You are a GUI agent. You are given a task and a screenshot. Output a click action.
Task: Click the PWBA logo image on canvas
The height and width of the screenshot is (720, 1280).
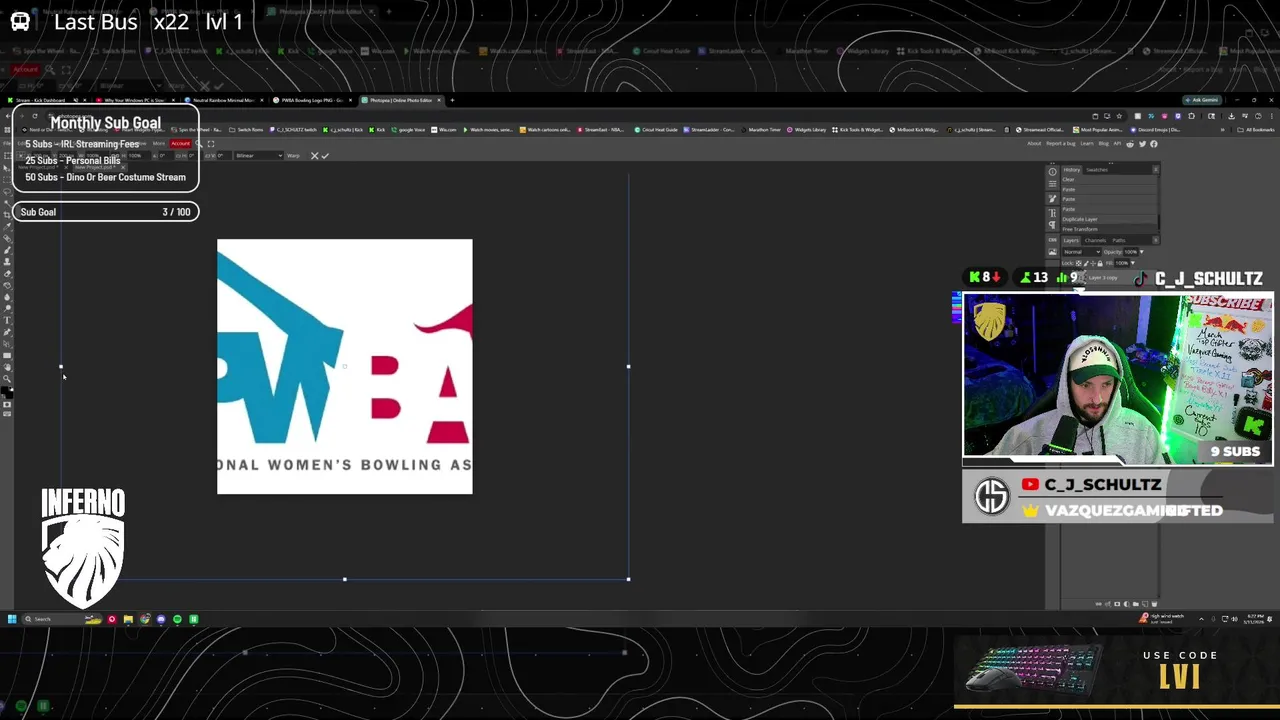point(345,366)
